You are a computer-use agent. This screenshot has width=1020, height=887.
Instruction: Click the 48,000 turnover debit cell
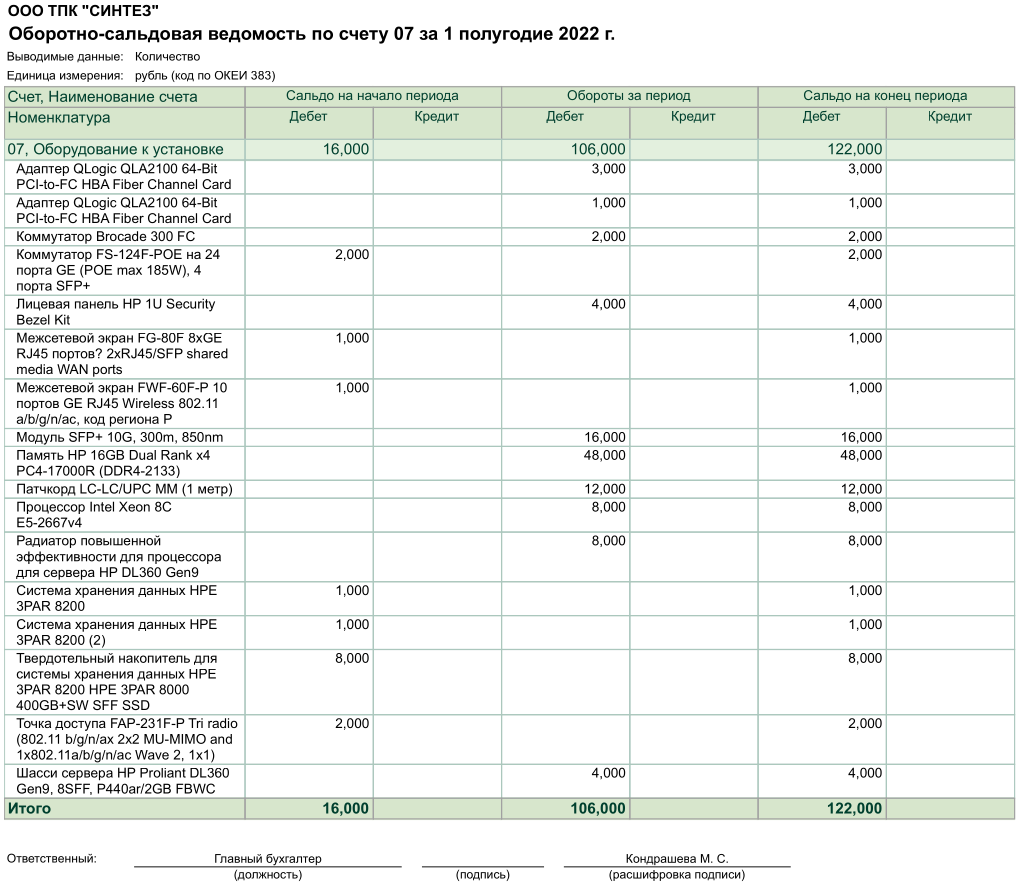click(x=565, y=463)
